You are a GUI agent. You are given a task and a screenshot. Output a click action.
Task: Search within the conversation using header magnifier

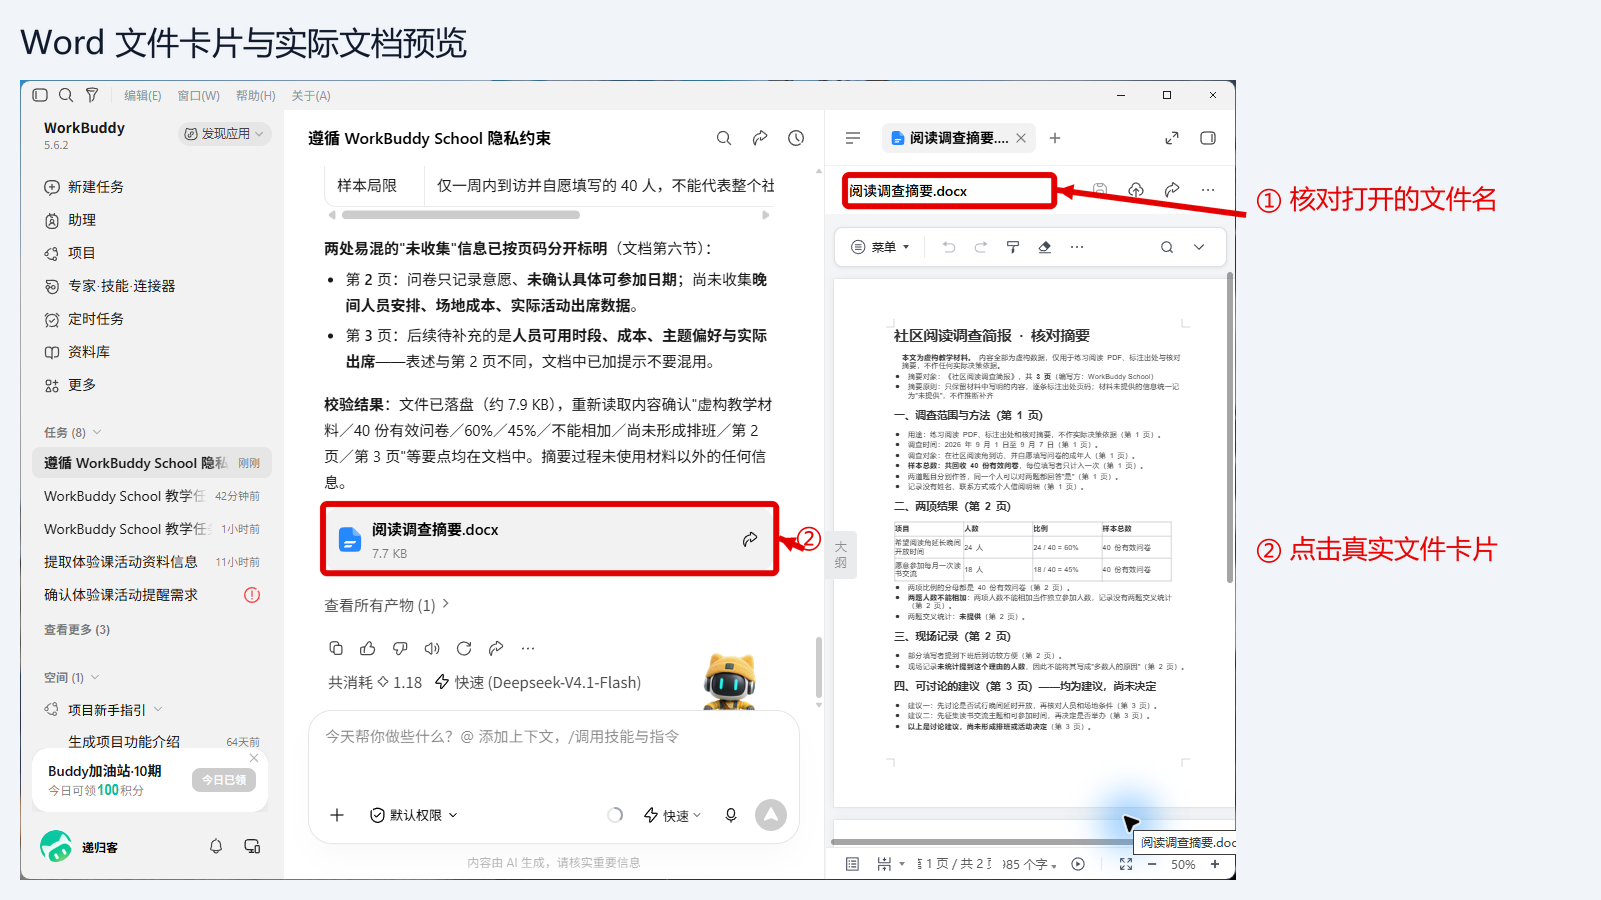(724, 138)
